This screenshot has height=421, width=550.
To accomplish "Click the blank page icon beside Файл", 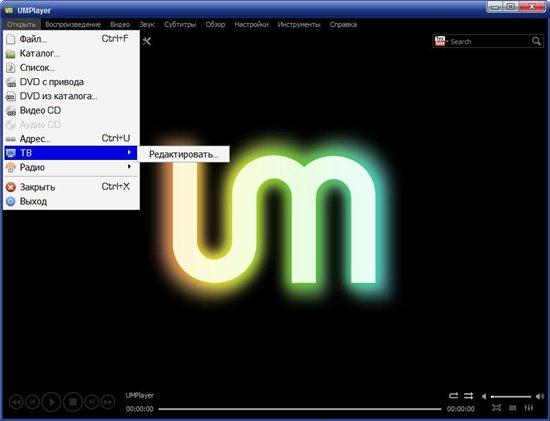I will [x=11, y=39].
